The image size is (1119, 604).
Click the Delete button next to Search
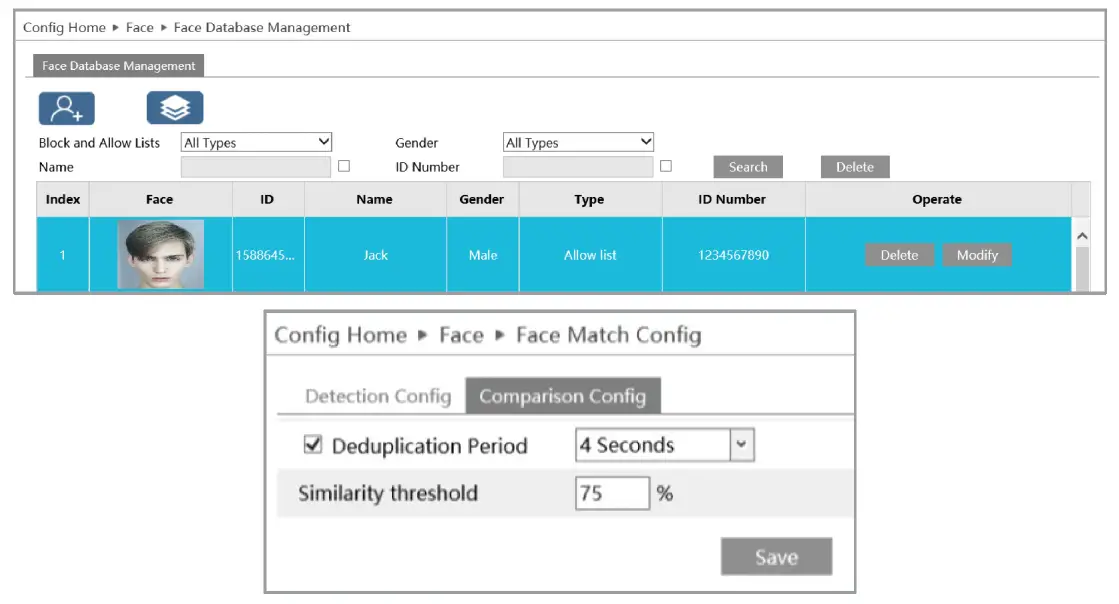[855, 167]
